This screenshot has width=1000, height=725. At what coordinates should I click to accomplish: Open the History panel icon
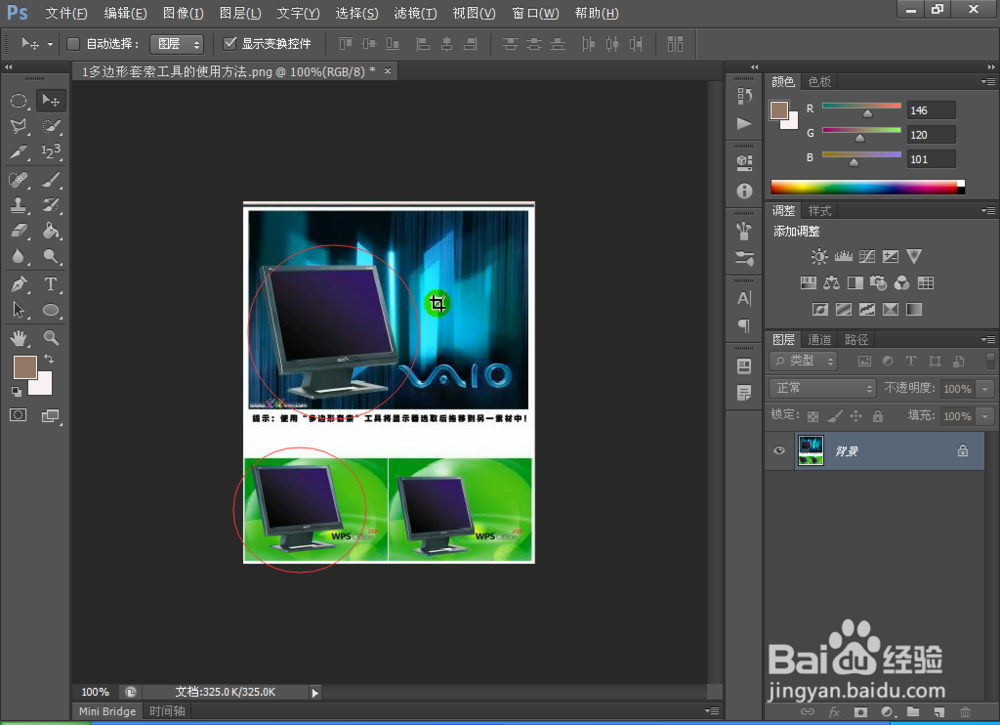tap(744, 96)
